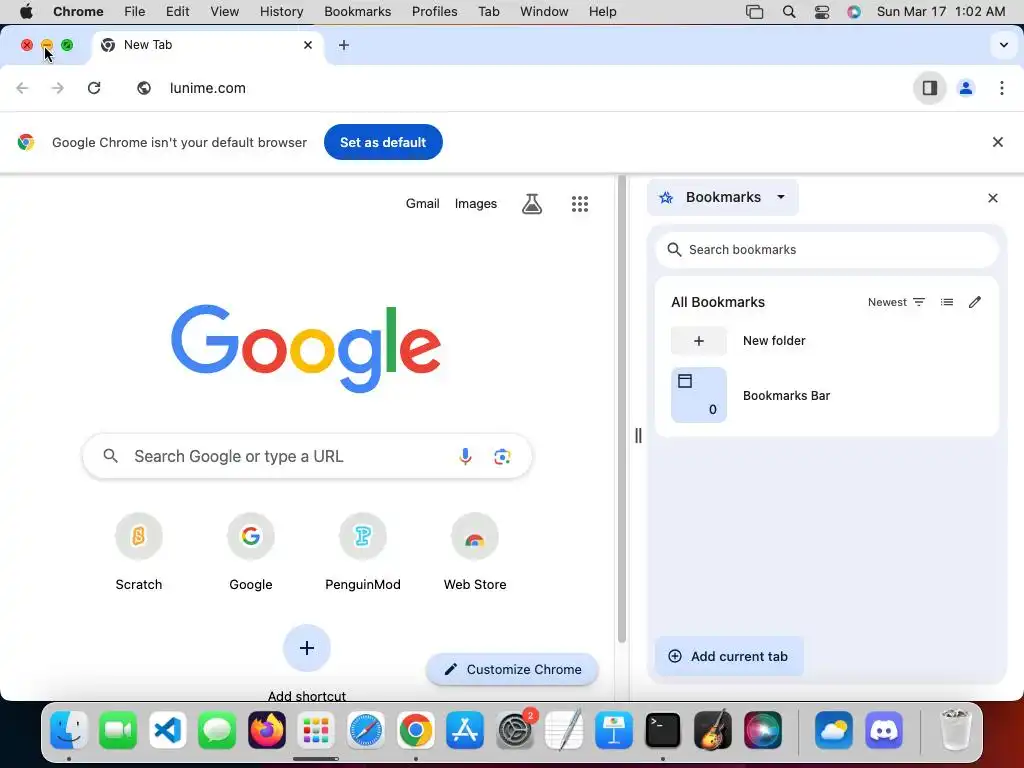Open the Window menu
This screenshot has height=768, width=1024.
[544, 11]
